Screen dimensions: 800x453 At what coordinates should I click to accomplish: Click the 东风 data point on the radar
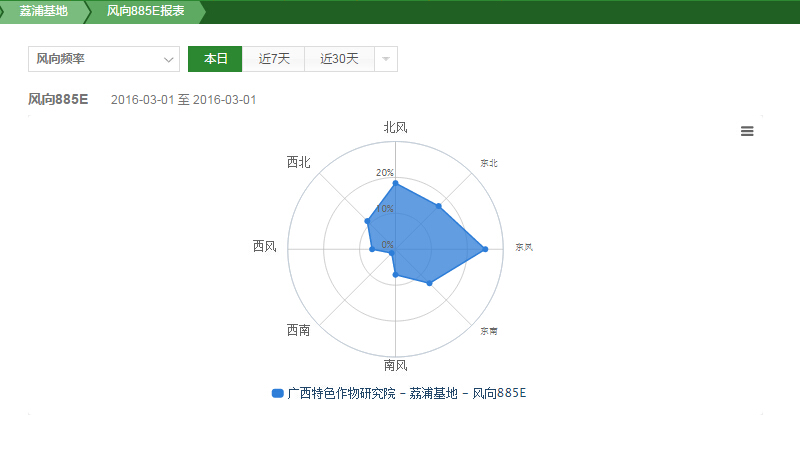coord(485,249)
